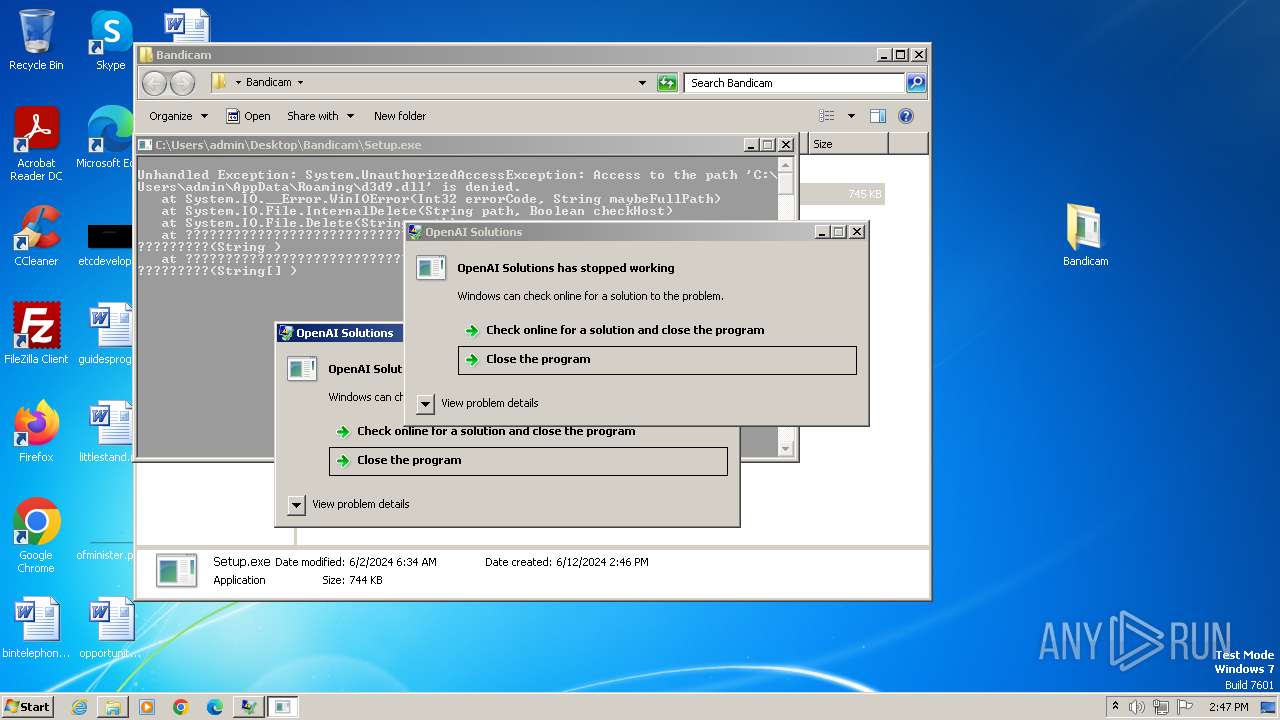Viewport: 1280px width, 720px height.
Task: Click New folder in Explorer toolbar
Action: point(400,116)
